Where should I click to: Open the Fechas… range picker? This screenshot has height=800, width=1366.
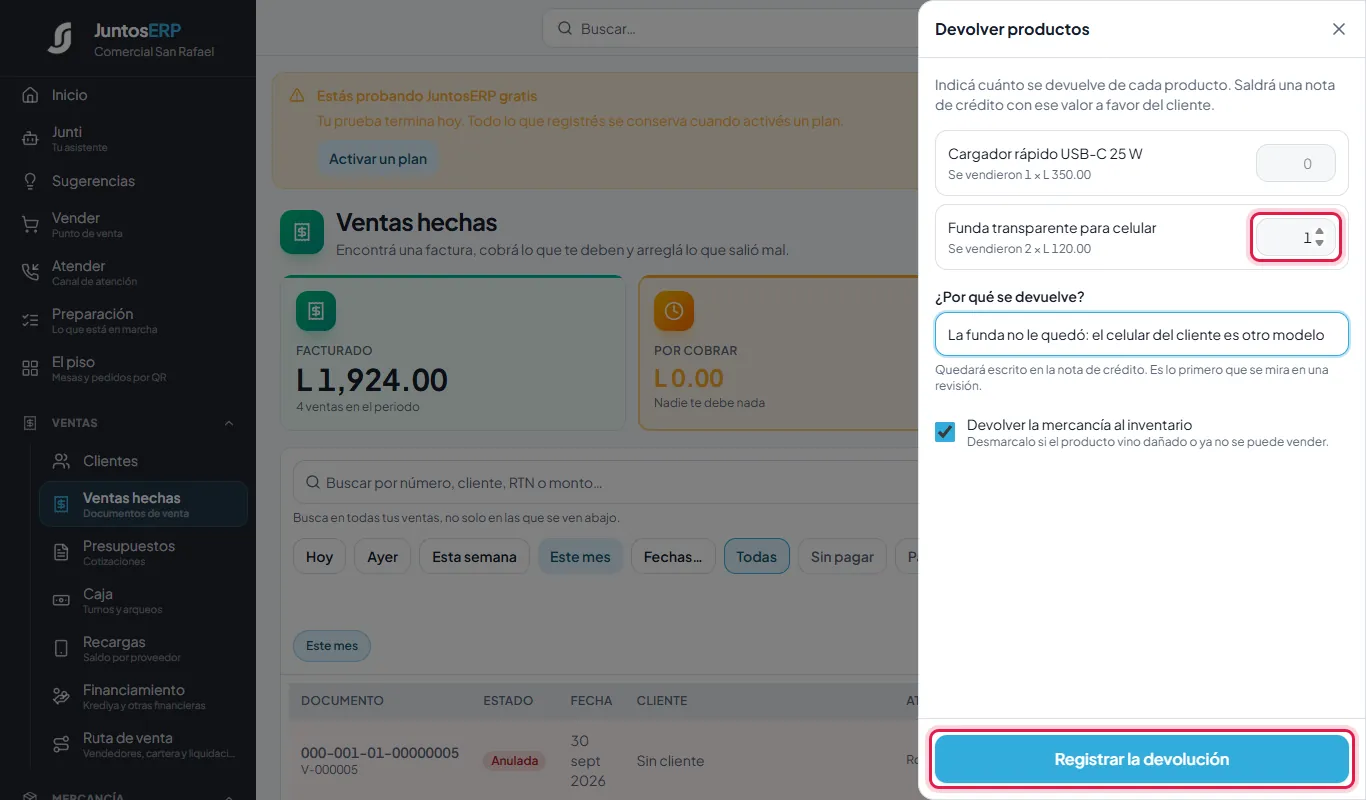click(x=673, y=557)
